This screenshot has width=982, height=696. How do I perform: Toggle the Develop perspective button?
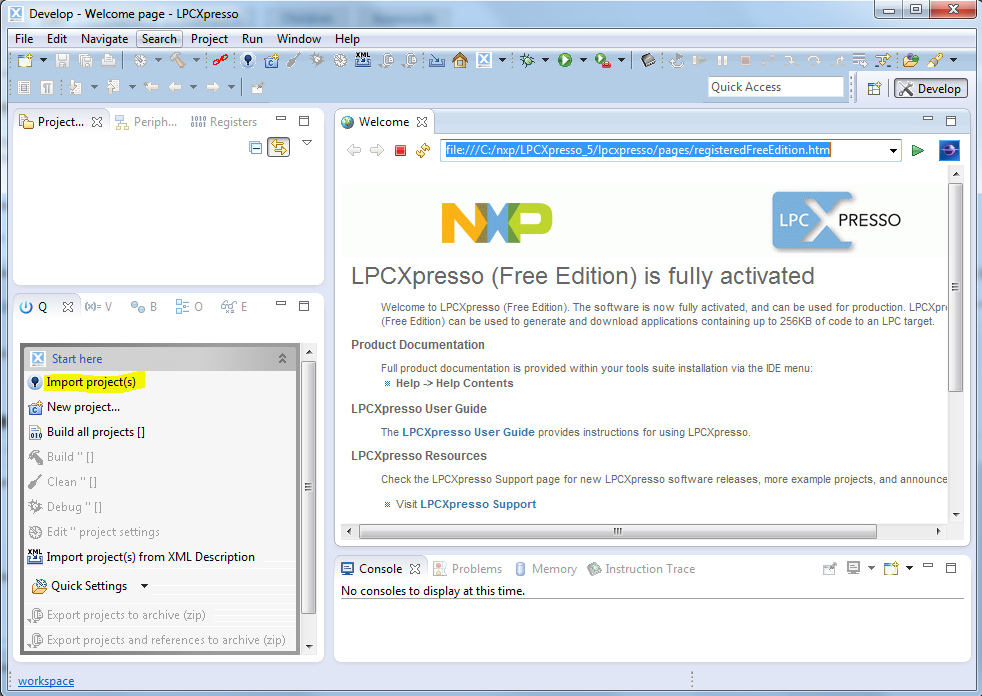point(931,88)
